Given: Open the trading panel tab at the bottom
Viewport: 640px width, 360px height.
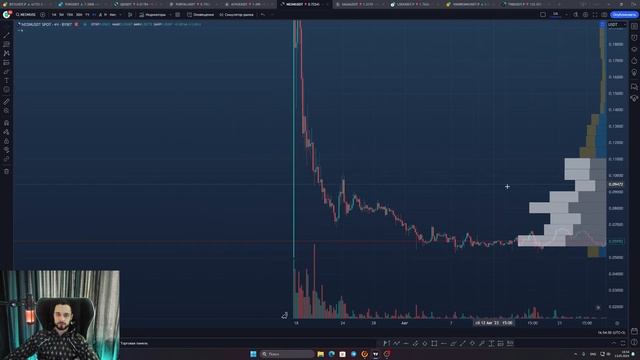Looking at the screenshot, I should click(134, 343).
